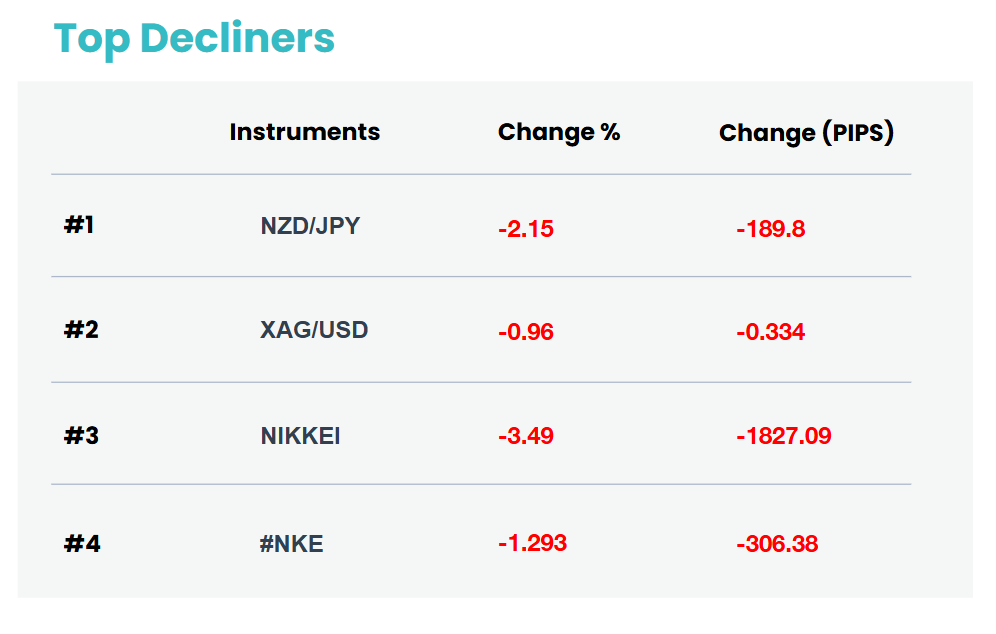Image resolution: width=996 pixels, height=634 pixels.
Task: Click the Change % column header
Action: pos(559,132)
